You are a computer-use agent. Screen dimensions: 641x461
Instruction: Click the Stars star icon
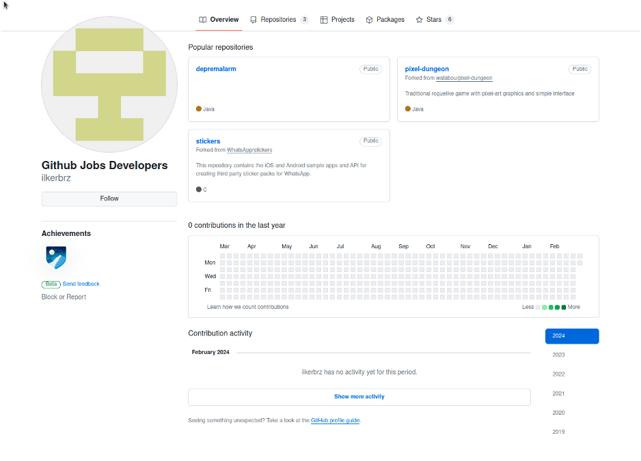[x=419, y=20]
